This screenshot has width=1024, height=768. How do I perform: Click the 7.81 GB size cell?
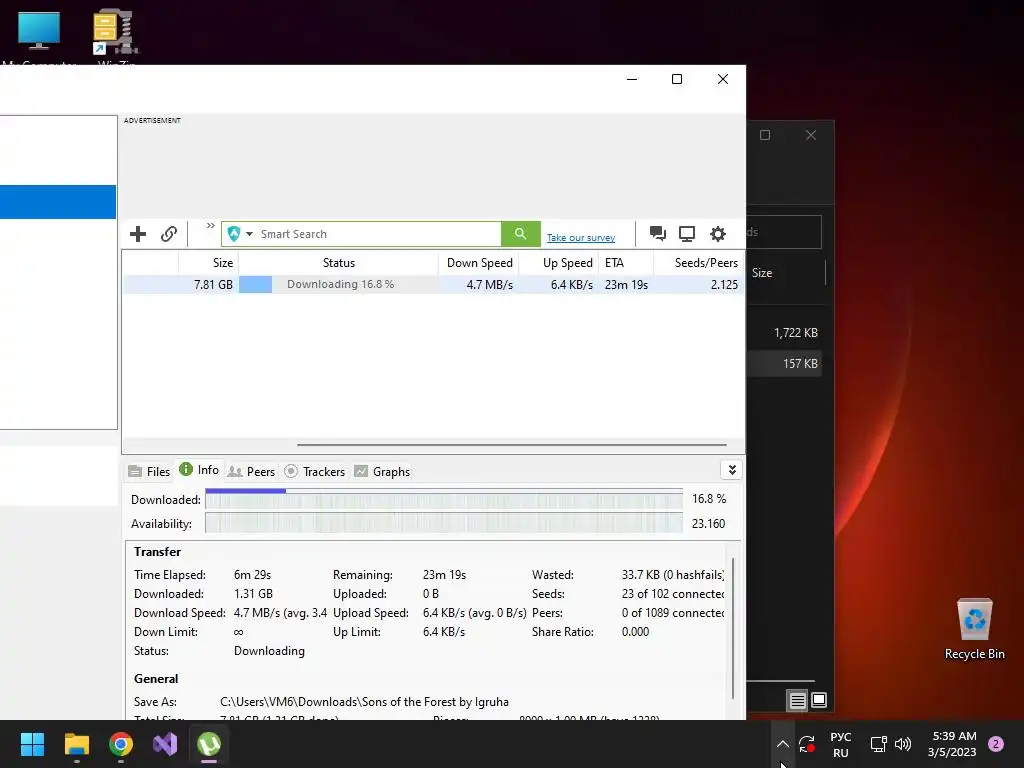click(213, 285)
